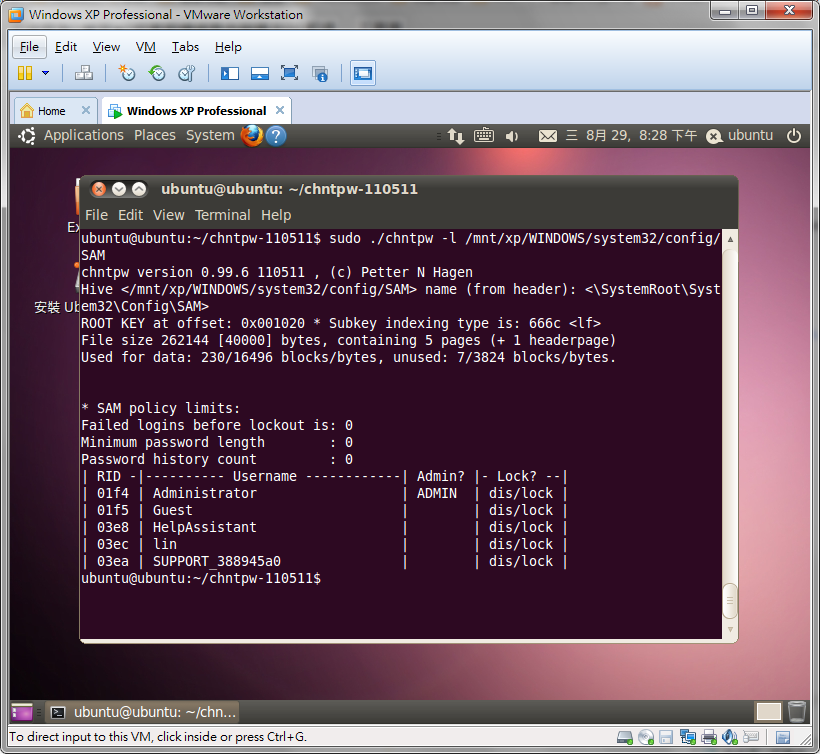This screenshot has height=754, width=820.
Task: Click the HelpAssistant user entry
Action: coord(204,527)
